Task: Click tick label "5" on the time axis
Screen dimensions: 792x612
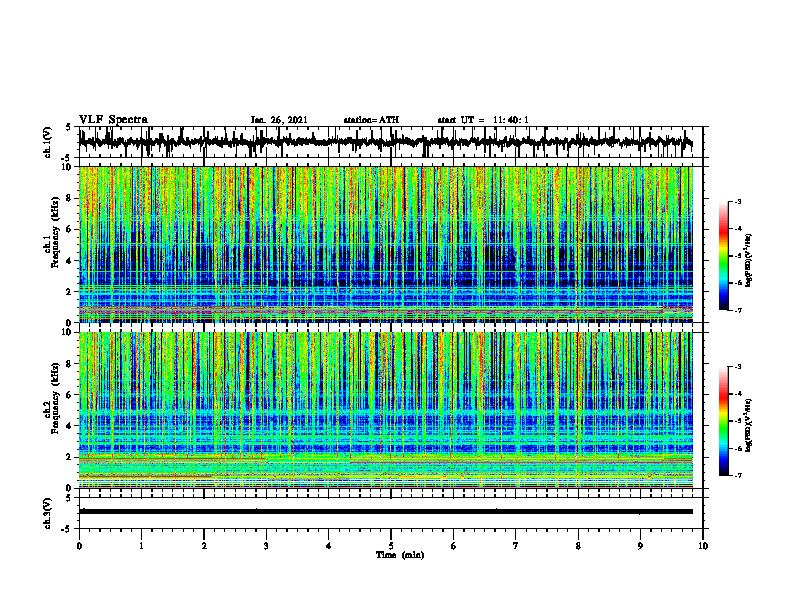Action: pyautogui.click(x=391, y=546)
